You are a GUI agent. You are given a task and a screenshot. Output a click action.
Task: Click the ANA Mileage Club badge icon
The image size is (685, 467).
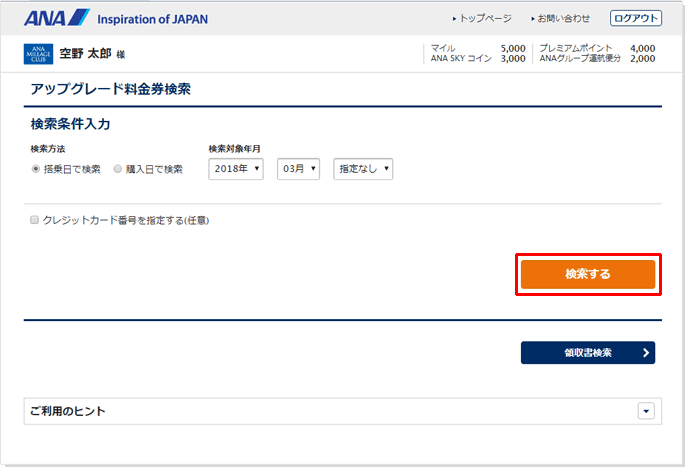tap(37, 54)
